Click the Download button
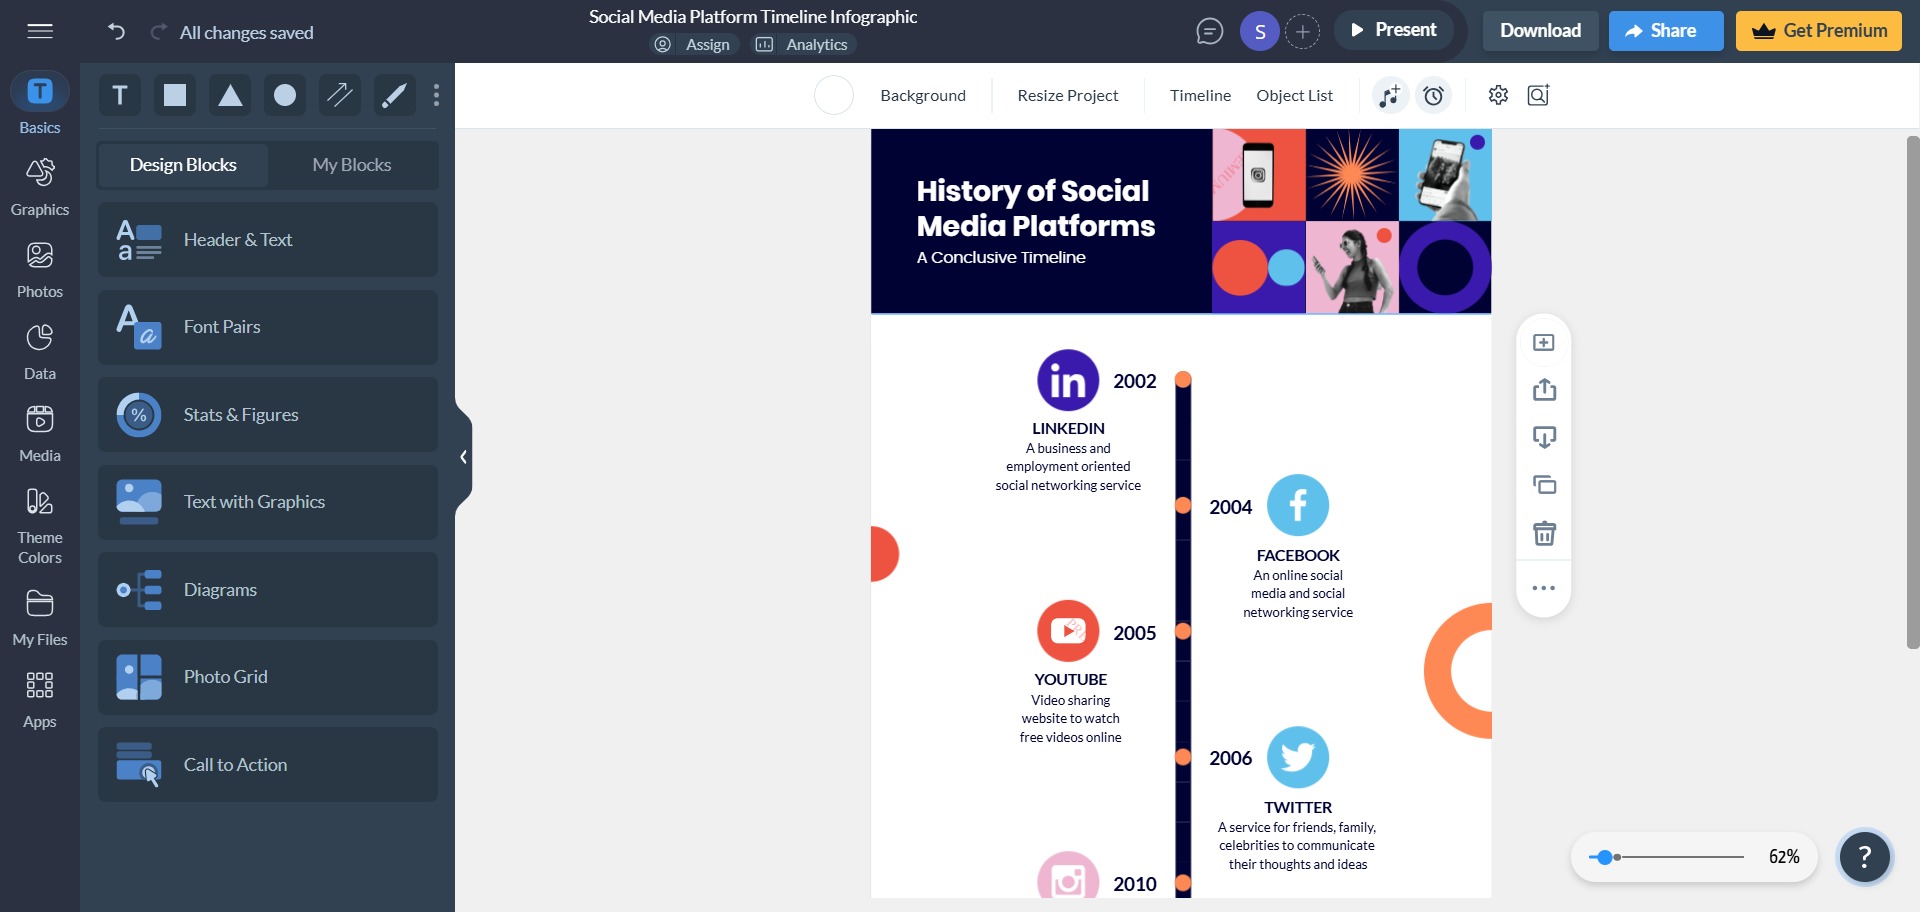This screenshot has width=1920, height=912. point(1540,31)
